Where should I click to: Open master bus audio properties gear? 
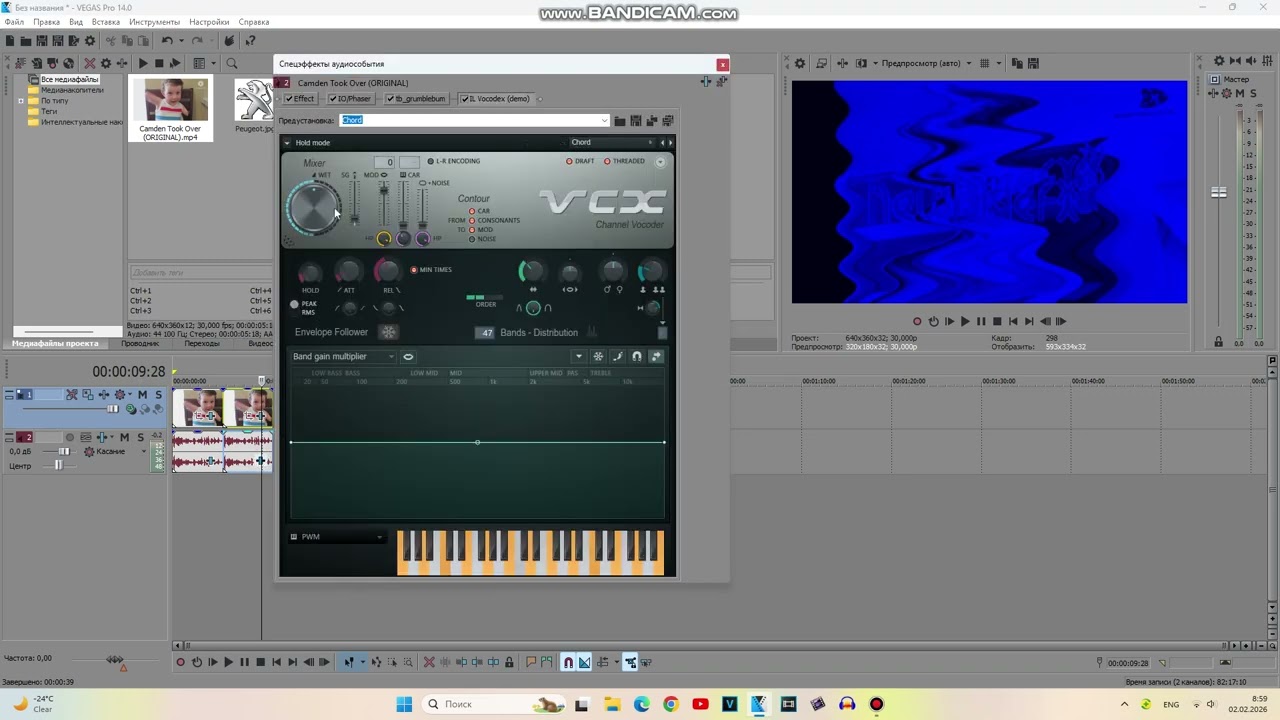pyautogui.click(x=1219, y=62)
